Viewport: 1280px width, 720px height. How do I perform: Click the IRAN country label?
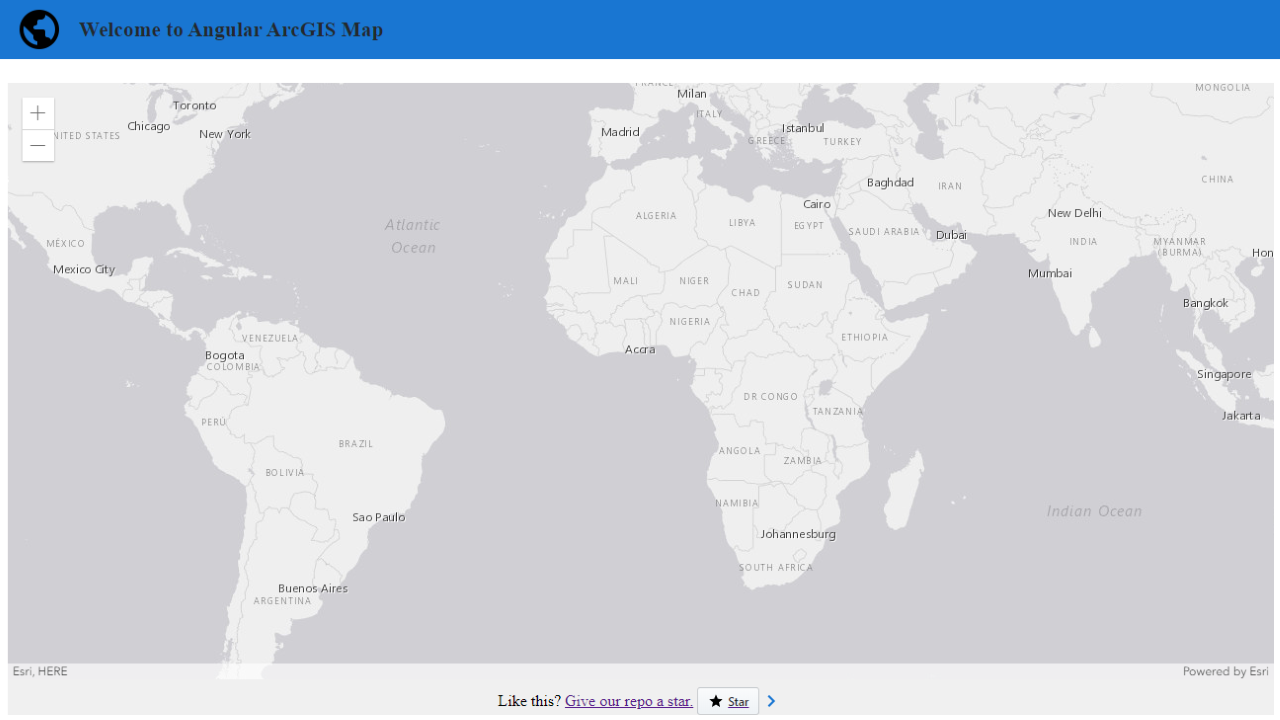[x=950, y=187]
